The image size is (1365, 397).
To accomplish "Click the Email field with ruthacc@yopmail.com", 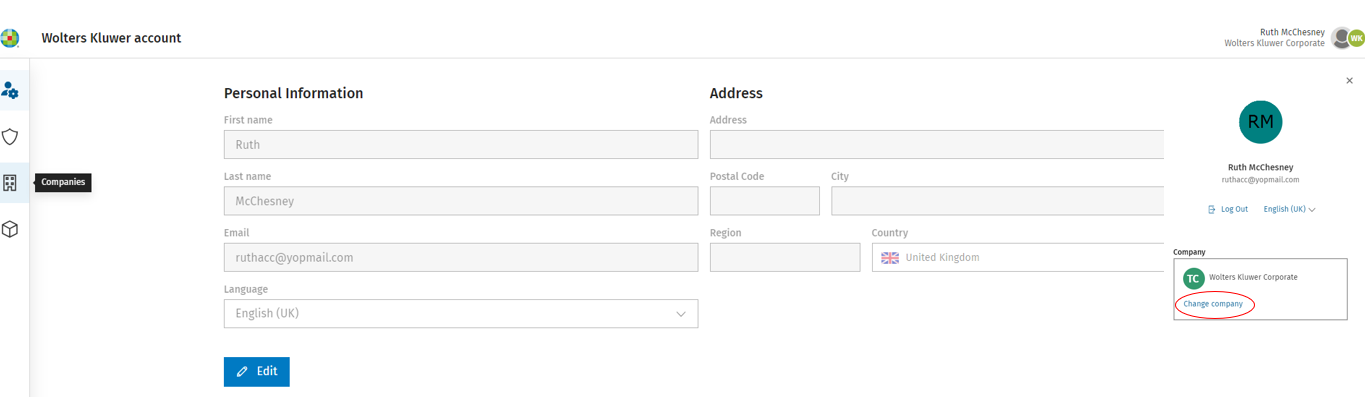I will click(x=461, y=257).
